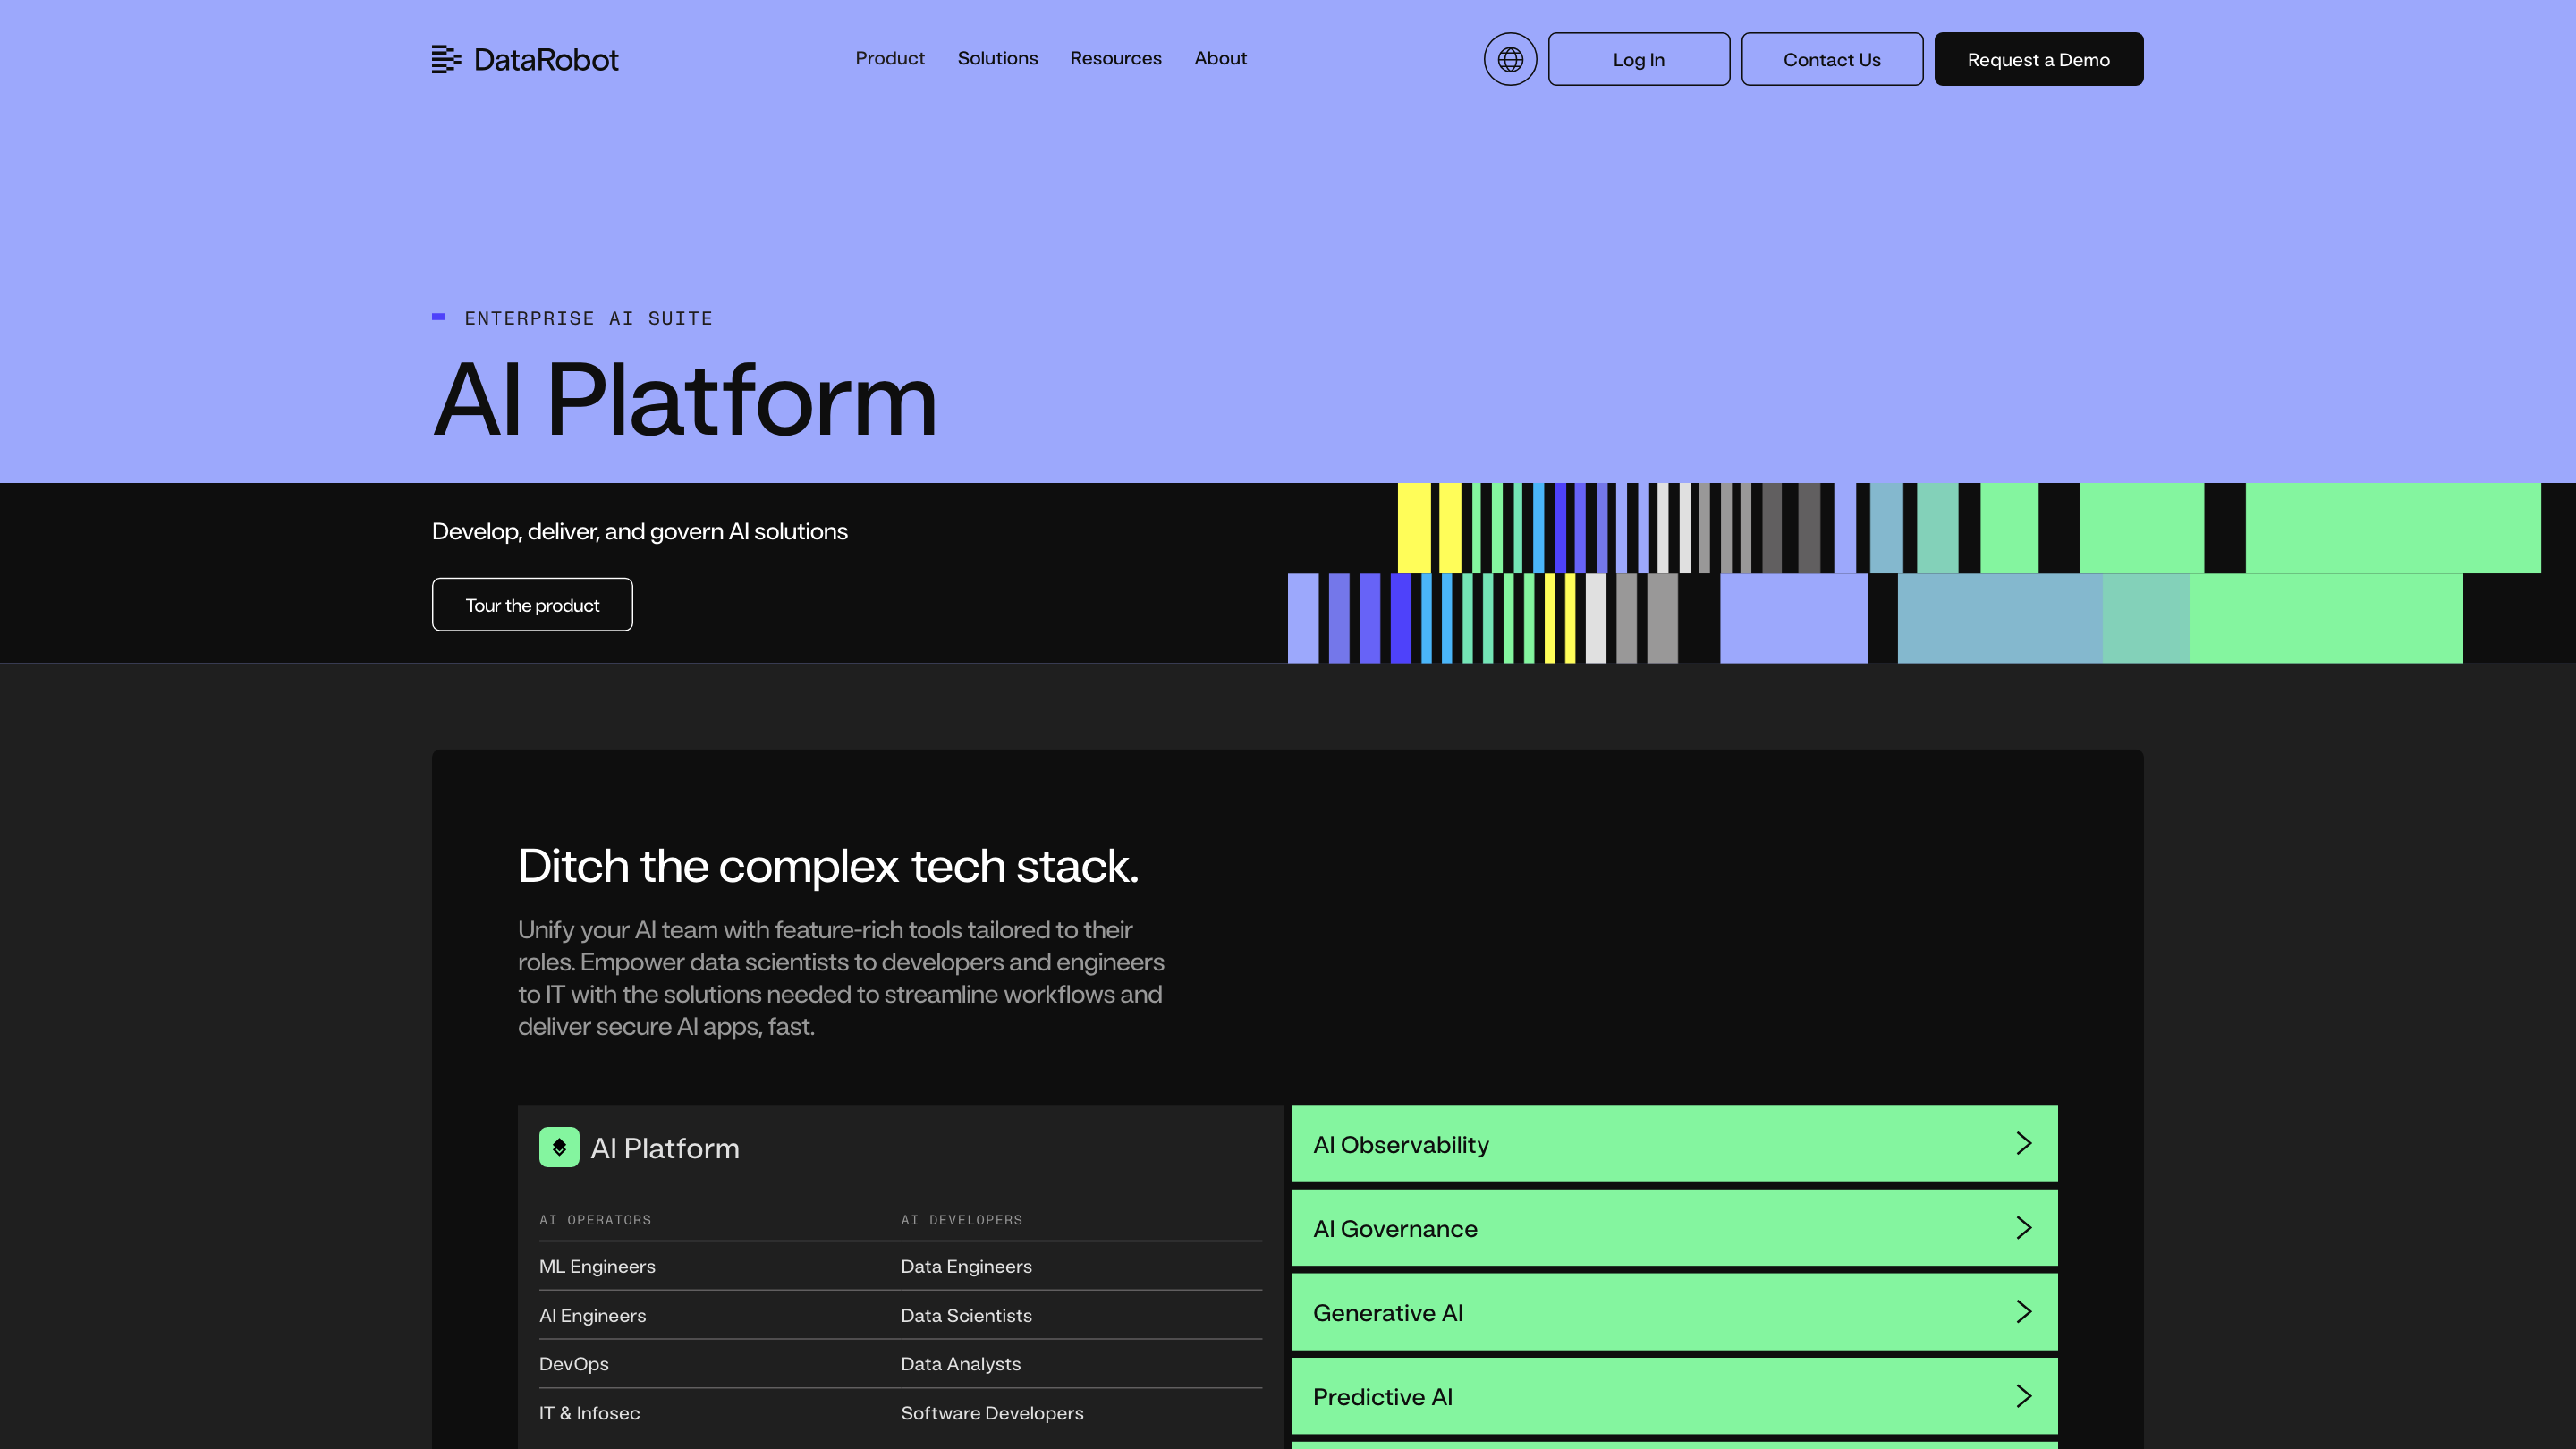The width and height of the screenshot is (2576, 1449).
Task: Expand the About dropdown
Action: (x=1220, y=58)
